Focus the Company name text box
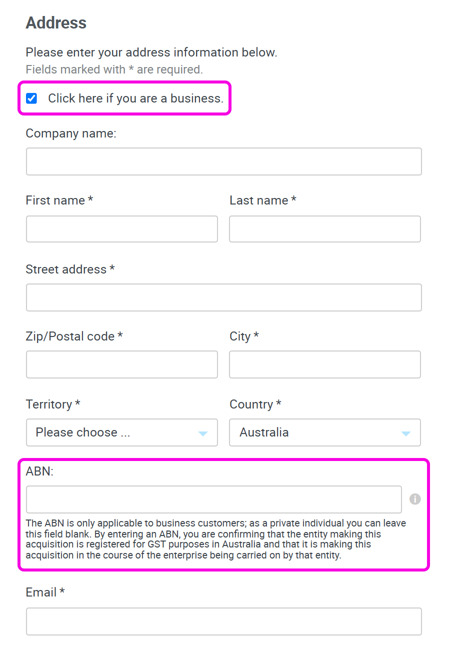 click(x=224, y=162)
